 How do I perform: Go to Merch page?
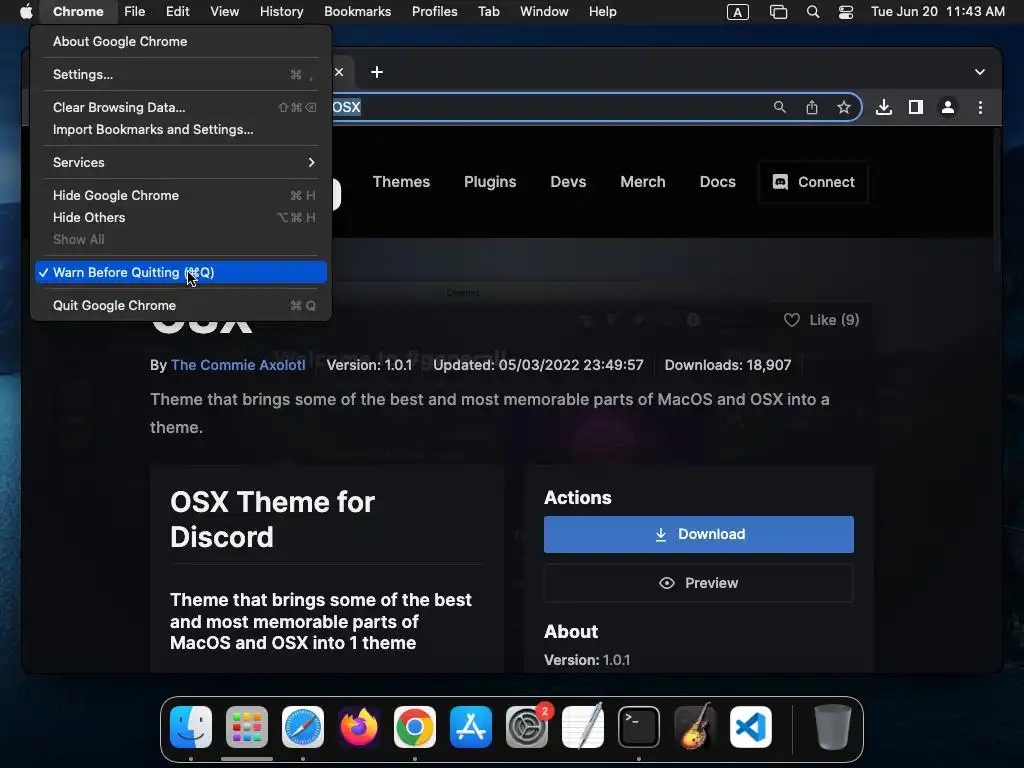[643, 182]
